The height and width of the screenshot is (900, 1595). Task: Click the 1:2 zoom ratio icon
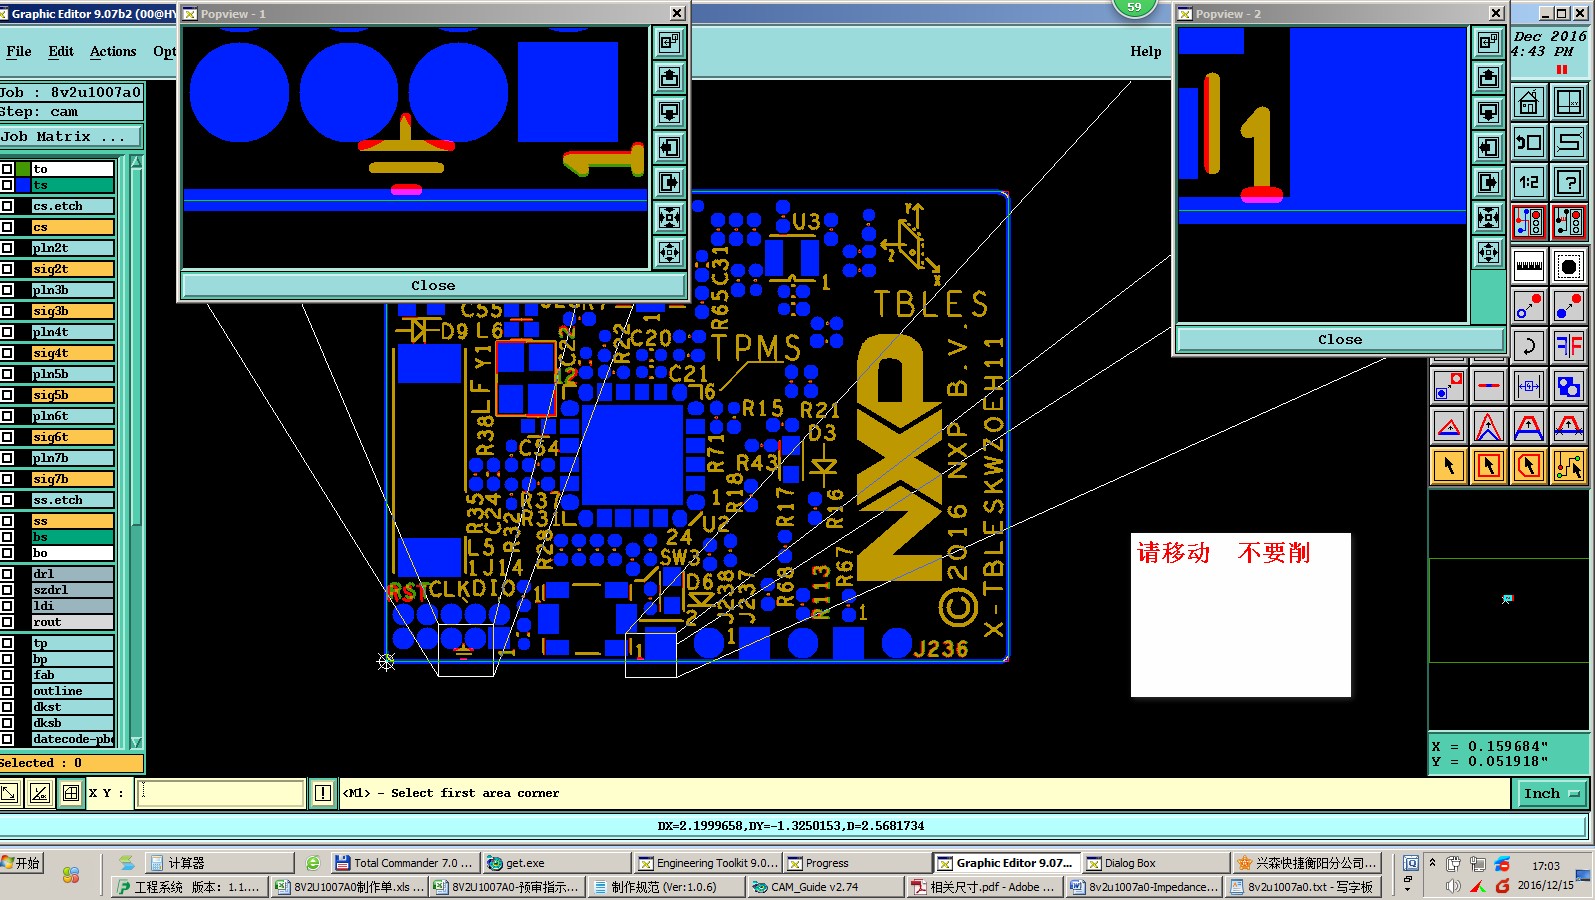click(x=1528, y=182)
